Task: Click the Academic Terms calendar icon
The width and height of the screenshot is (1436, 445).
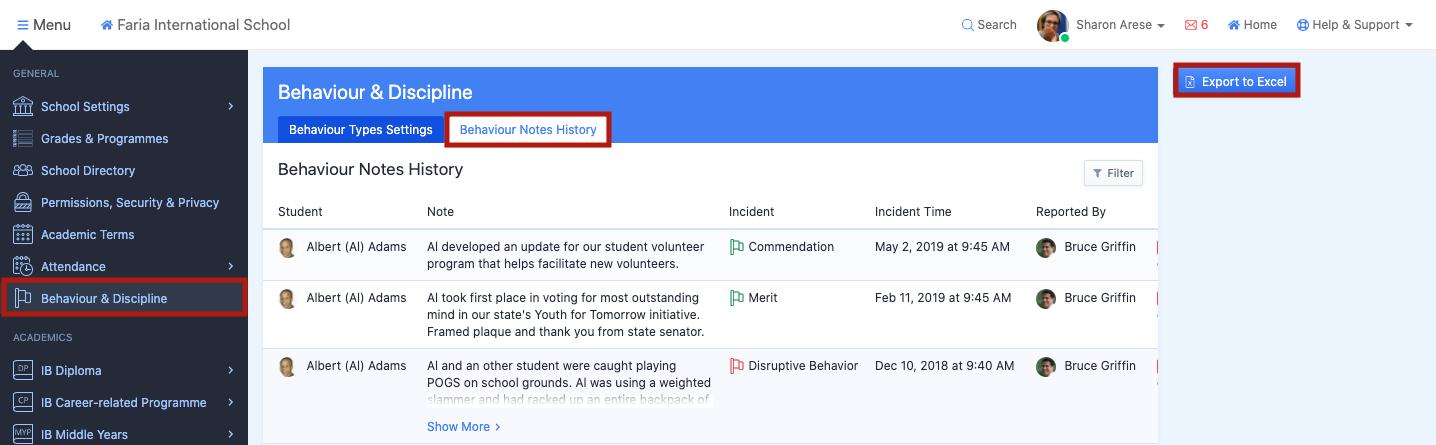Action: point(23,235)
